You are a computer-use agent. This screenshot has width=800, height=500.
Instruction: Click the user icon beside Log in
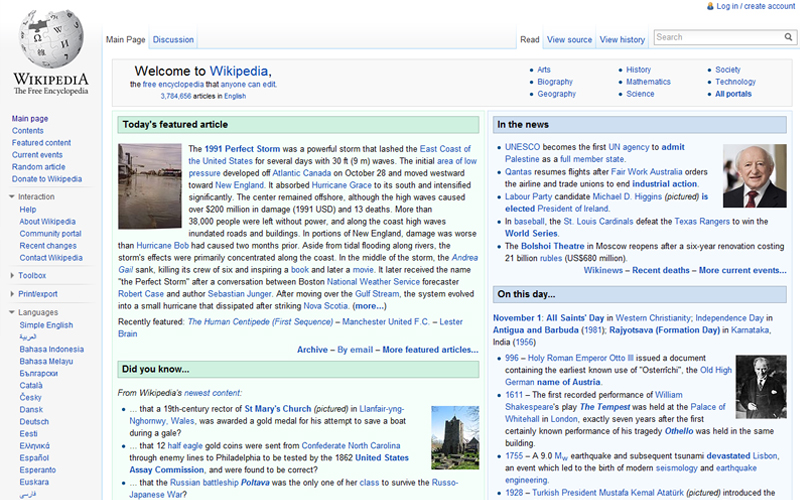(710, 6)
